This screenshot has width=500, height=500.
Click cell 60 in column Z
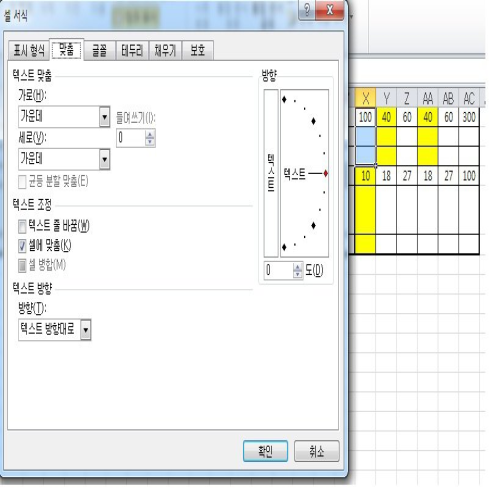[407, 117]
